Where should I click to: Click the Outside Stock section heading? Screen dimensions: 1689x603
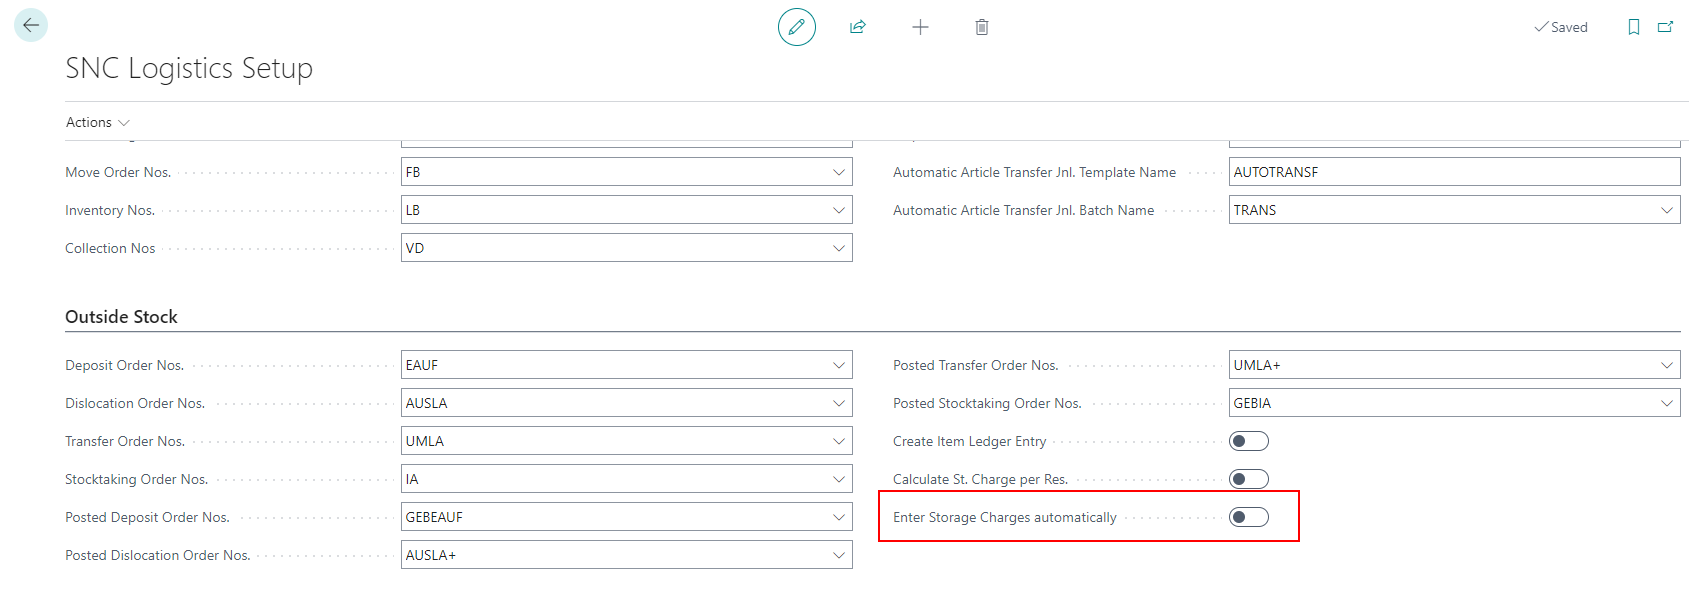coord(121,317)
